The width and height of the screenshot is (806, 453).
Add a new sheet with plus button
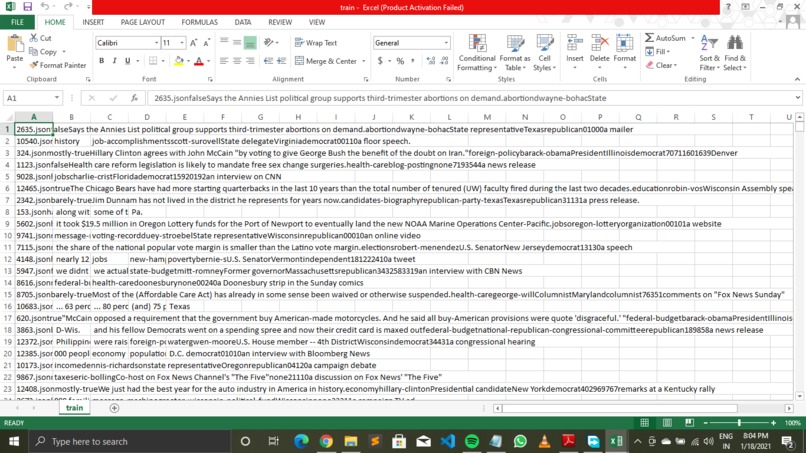coord(114,408)
